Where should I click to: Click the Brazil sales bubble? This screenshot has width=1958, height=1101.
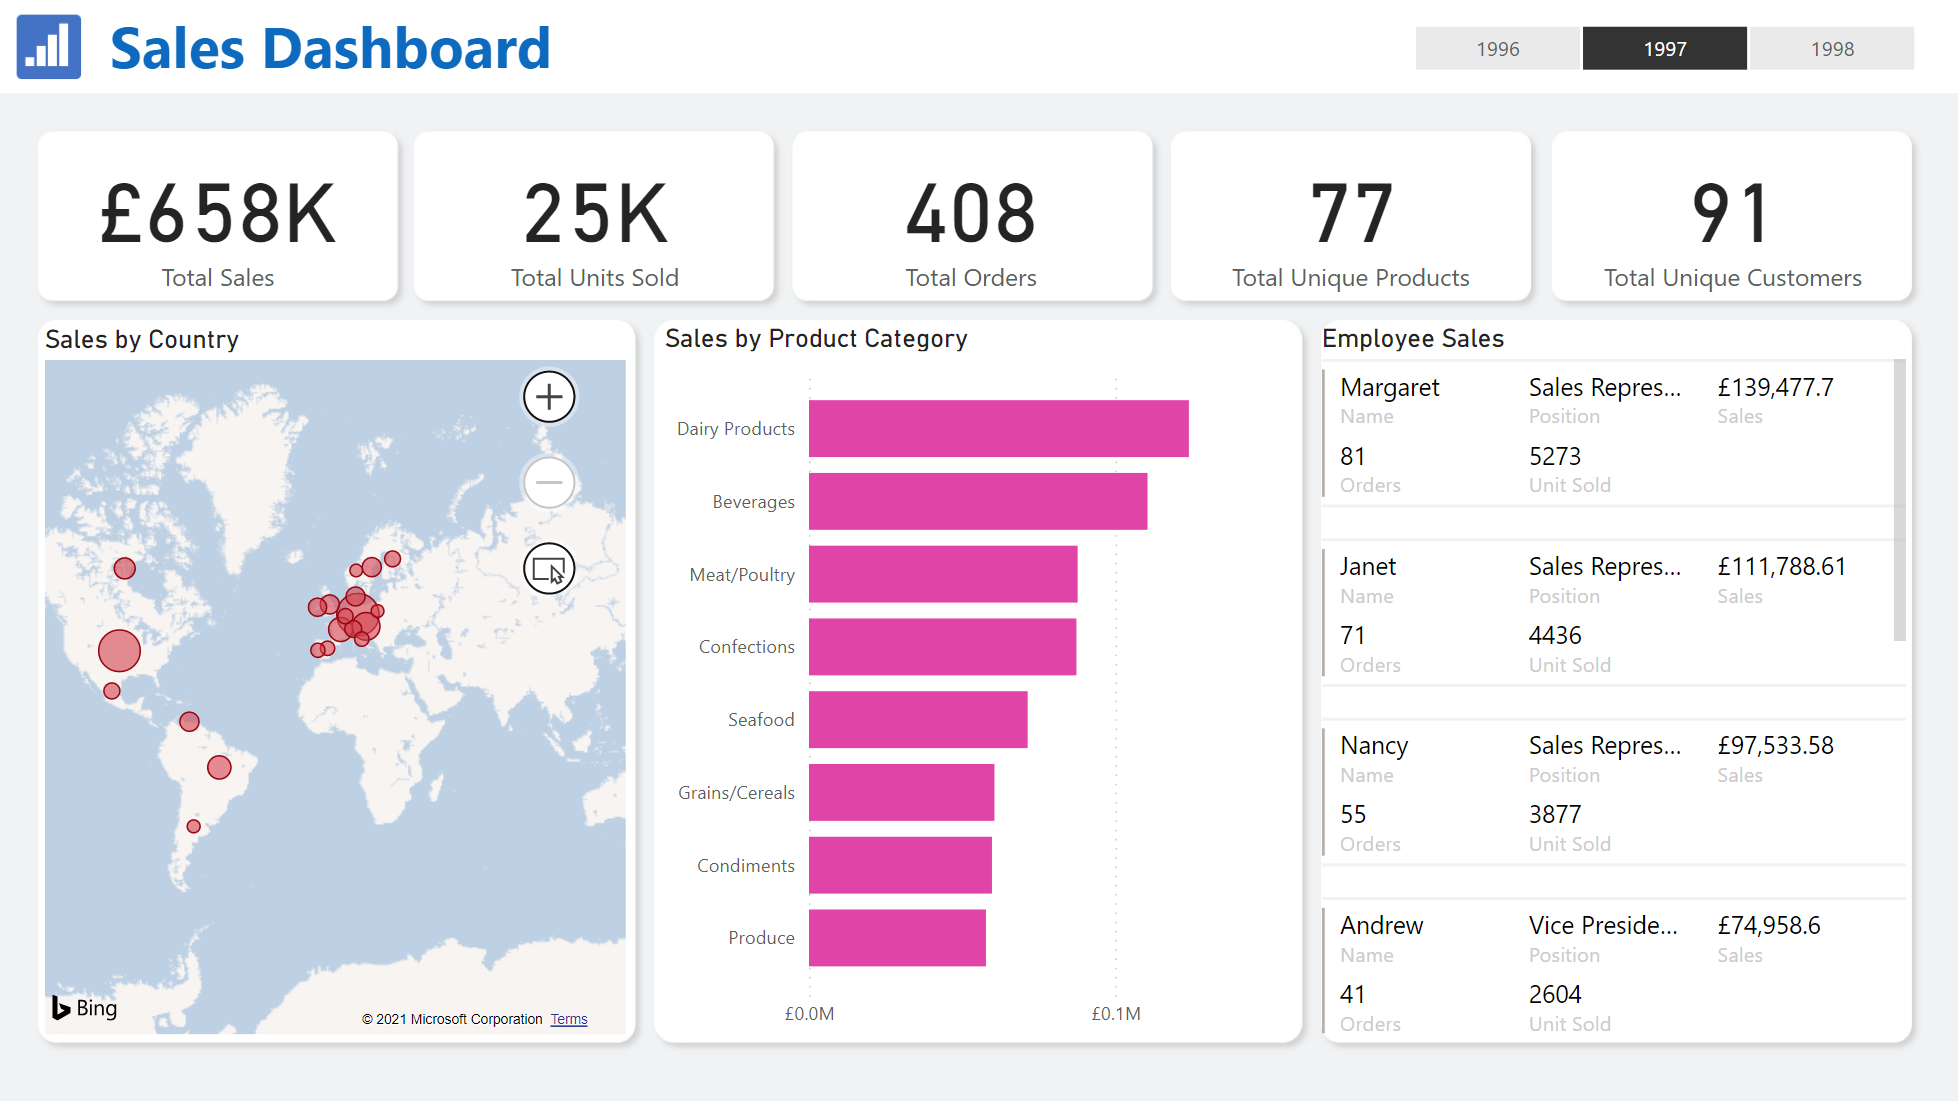coord(219,767)
